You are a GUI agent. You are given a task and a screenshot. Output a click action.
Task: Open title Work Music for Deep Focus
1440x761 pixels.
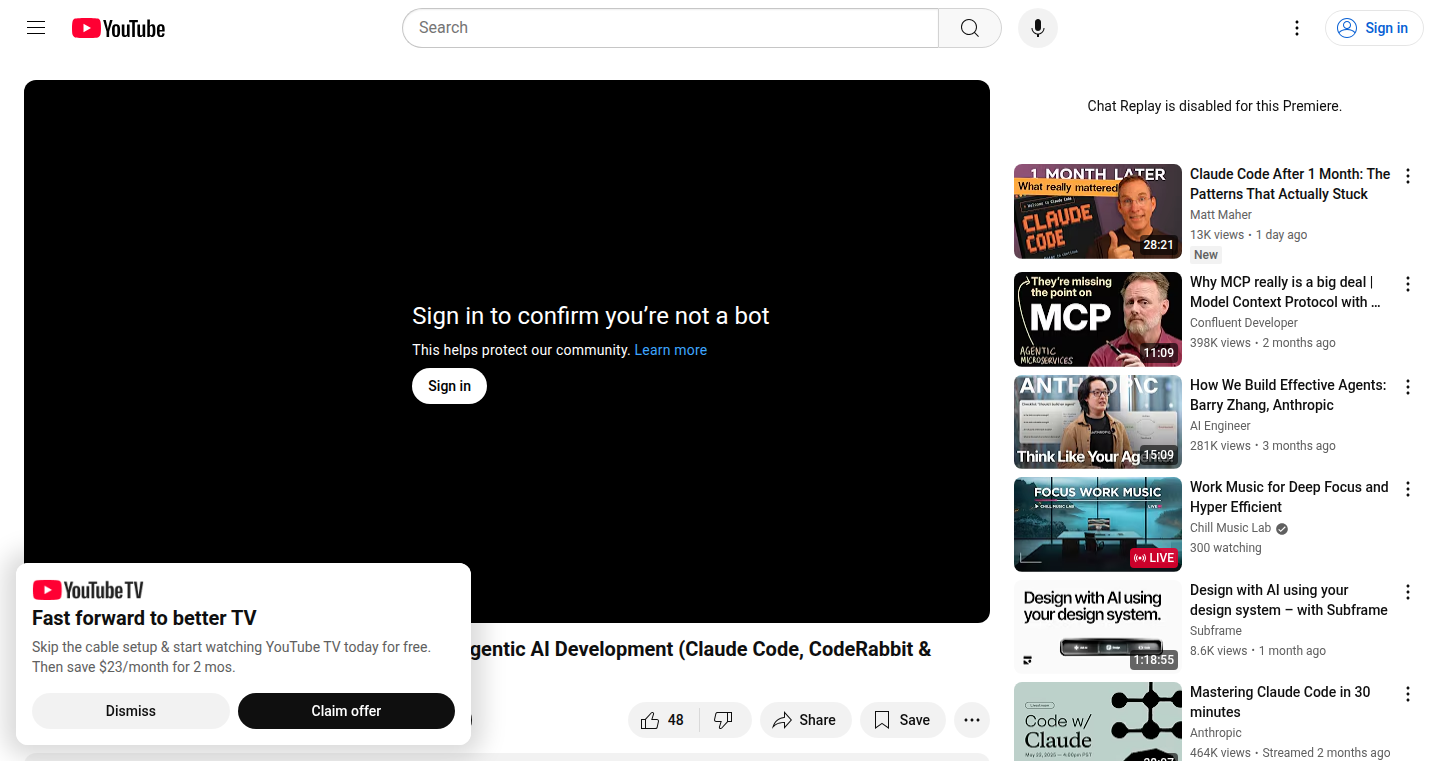1289,497
